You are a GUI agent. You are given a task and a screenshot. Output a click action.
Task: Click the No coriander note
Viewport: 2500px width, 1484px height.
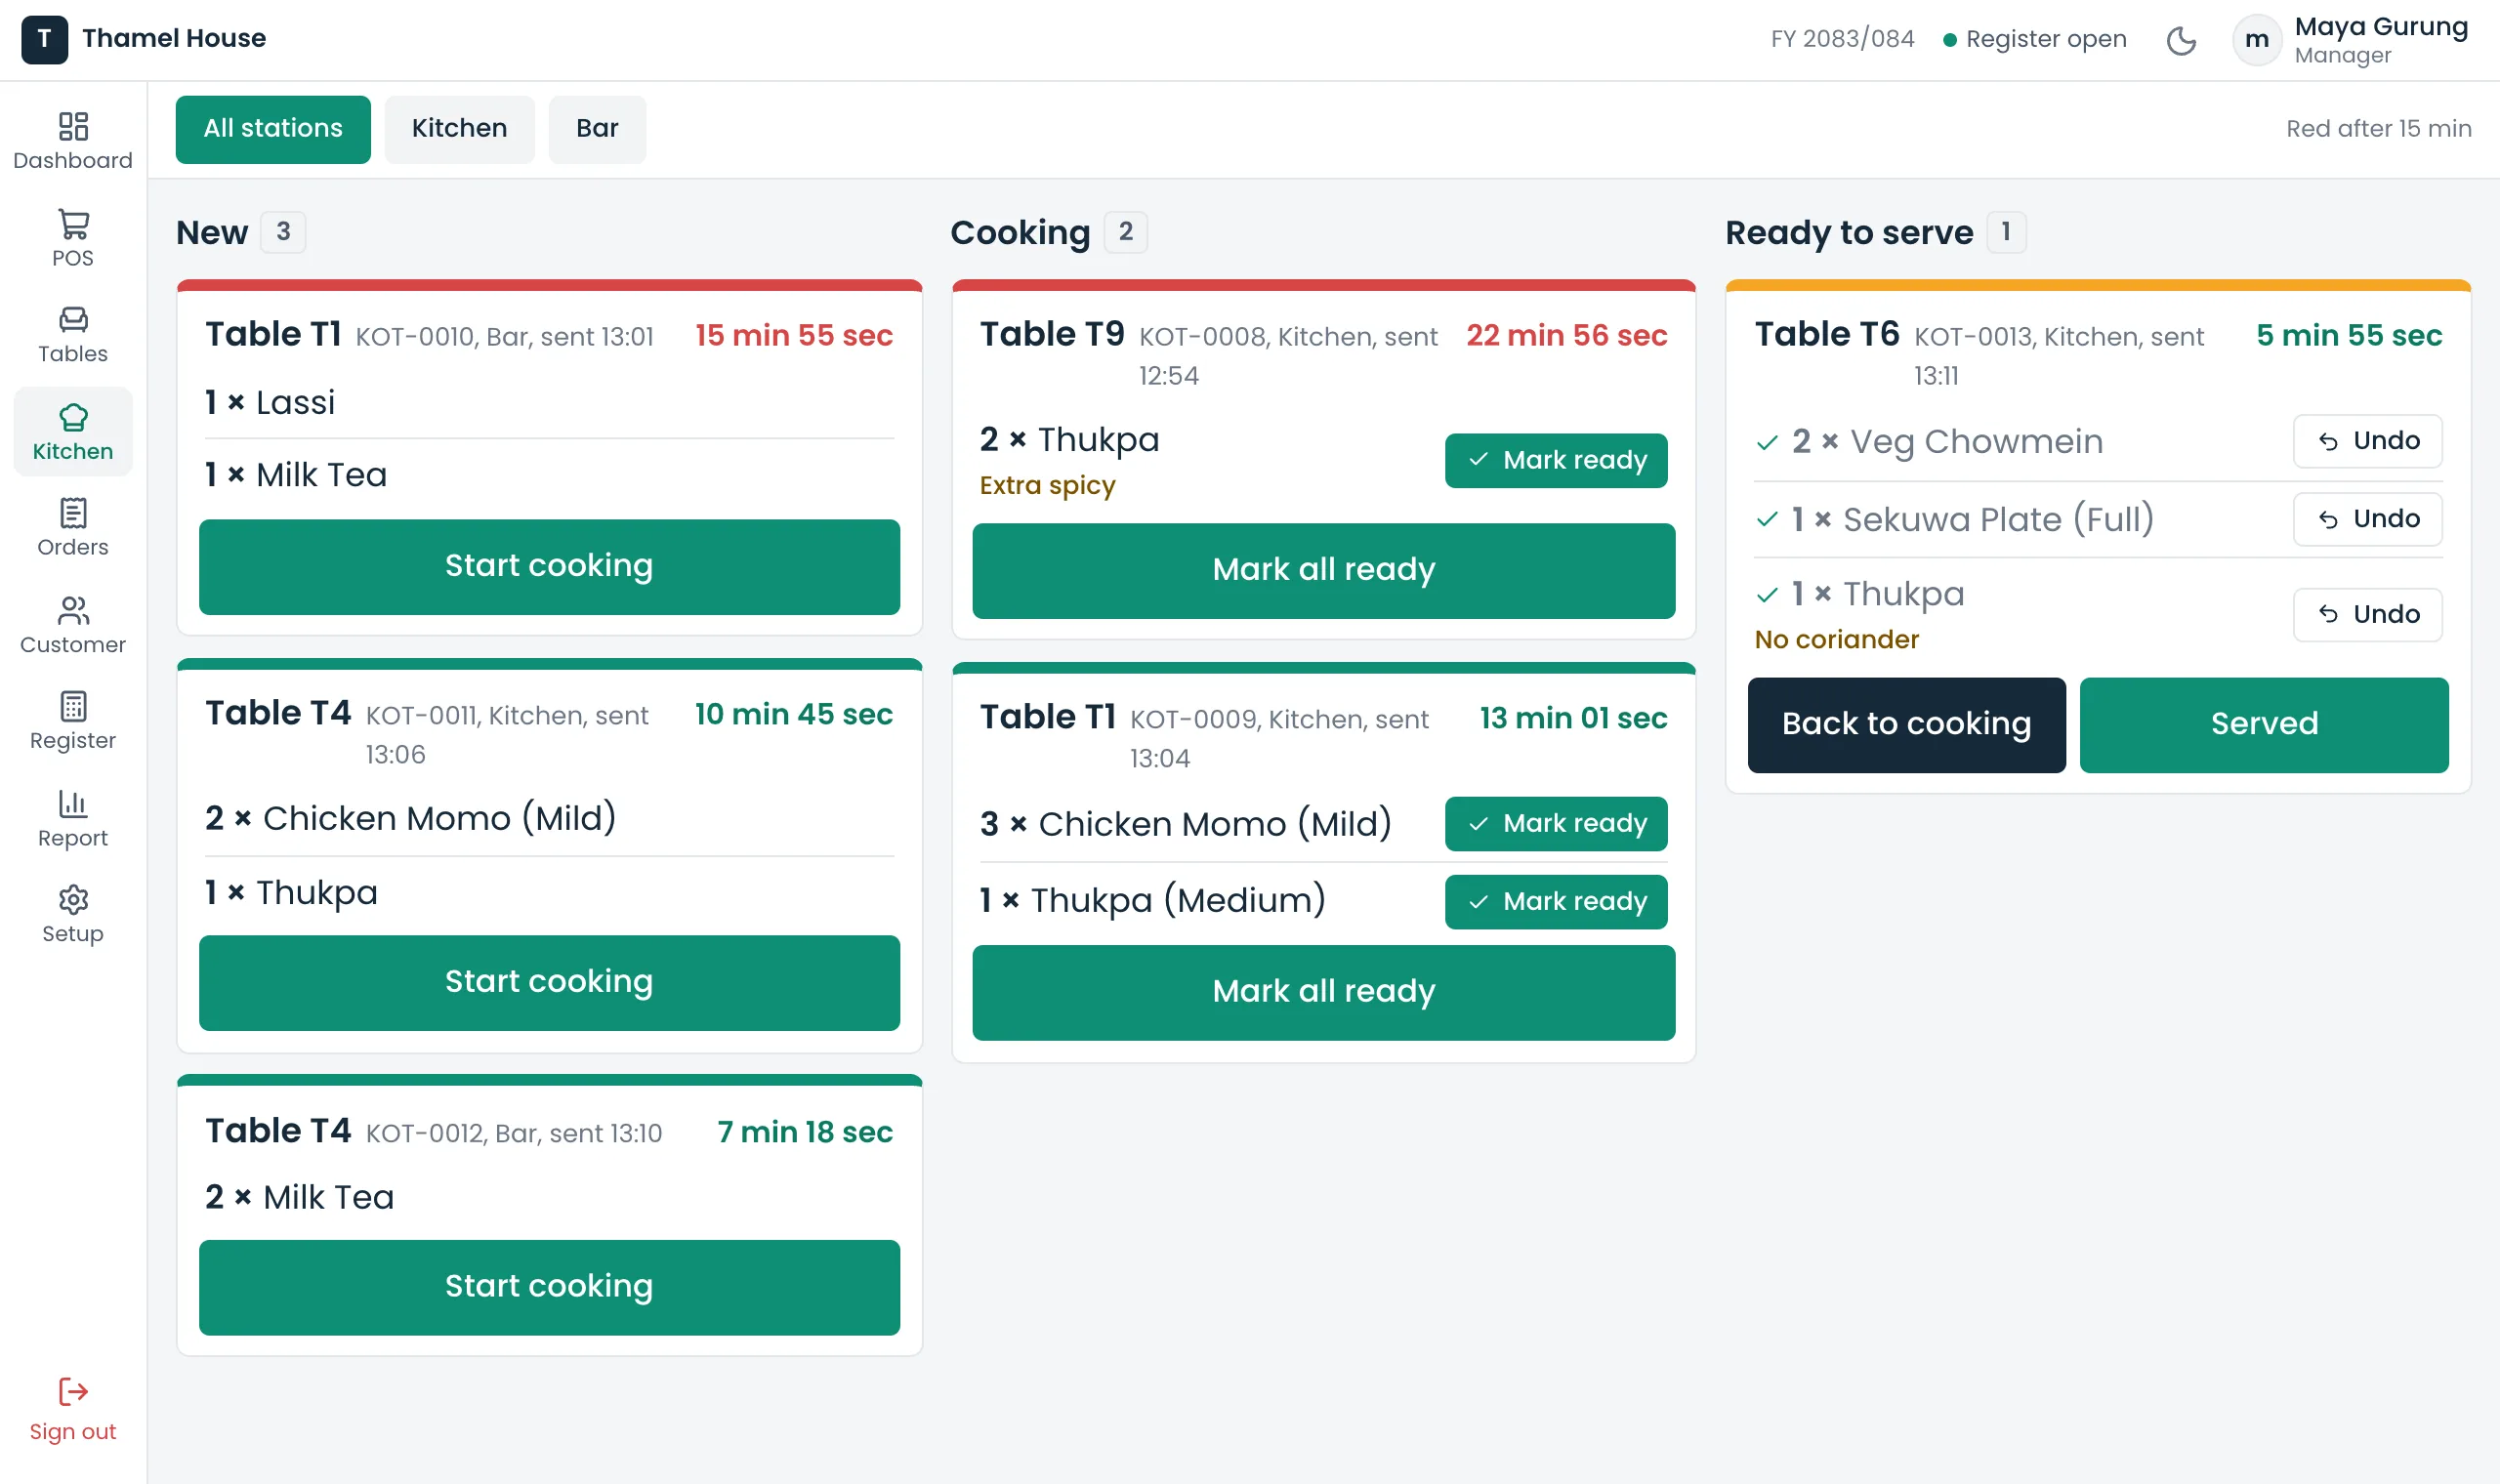click(1836, 639)
